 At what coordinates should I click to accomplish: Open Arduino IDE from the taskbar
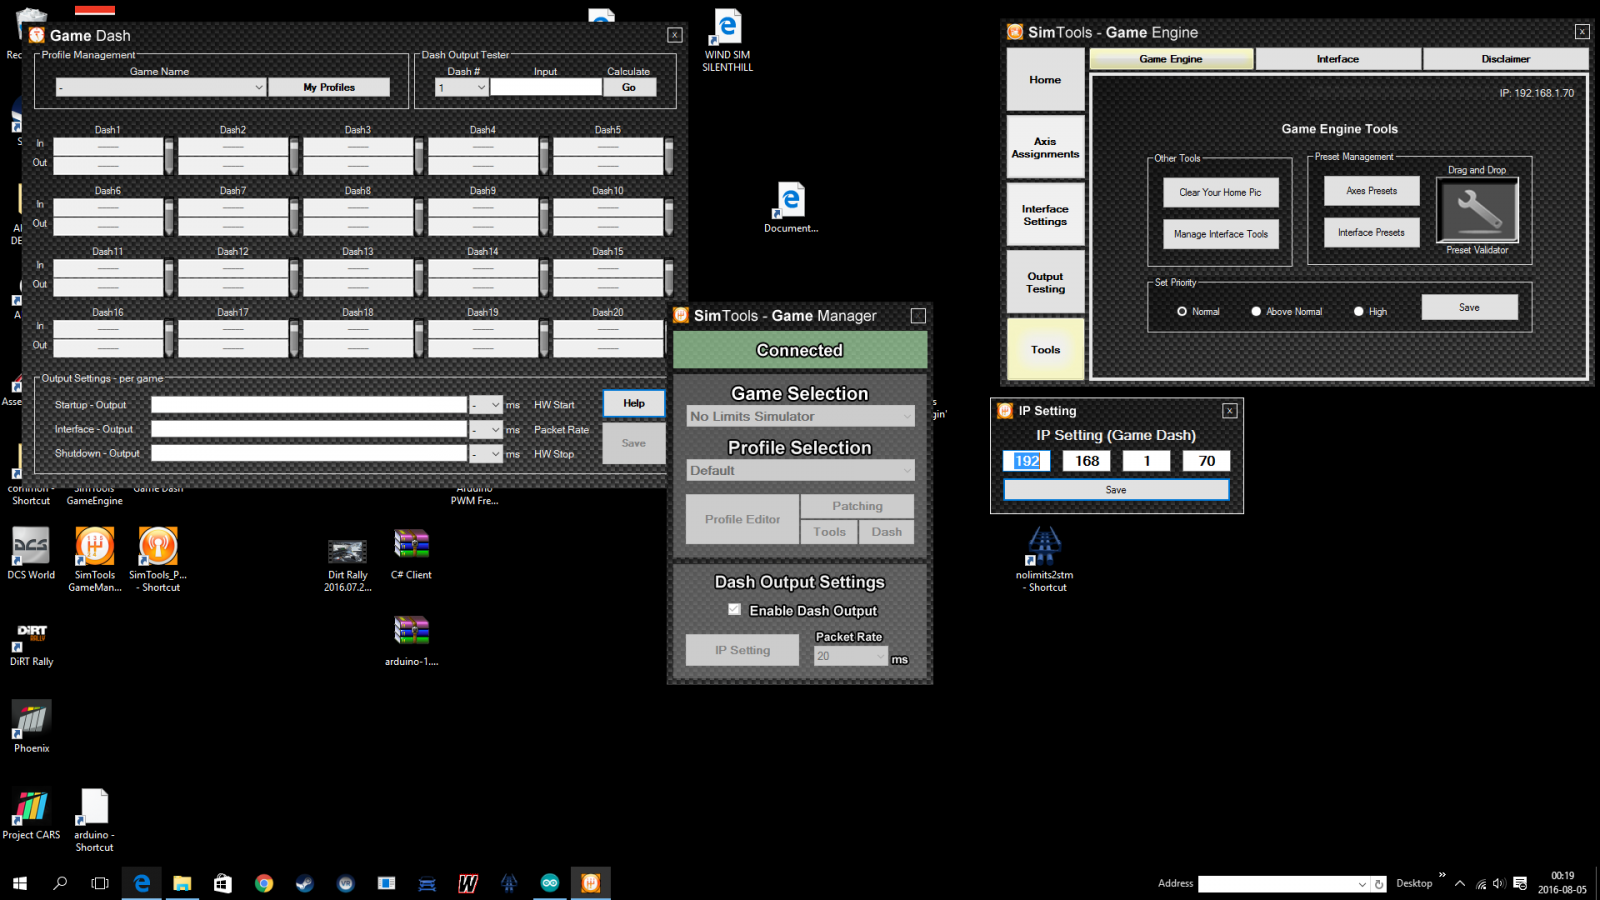(549, 883)
